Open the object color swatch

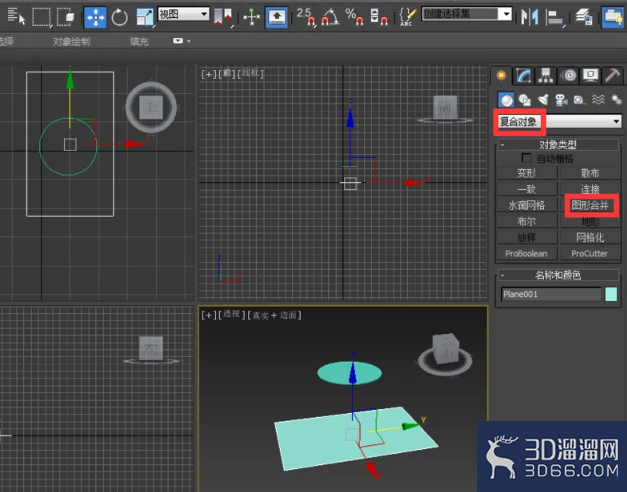(x=611, y=294)
